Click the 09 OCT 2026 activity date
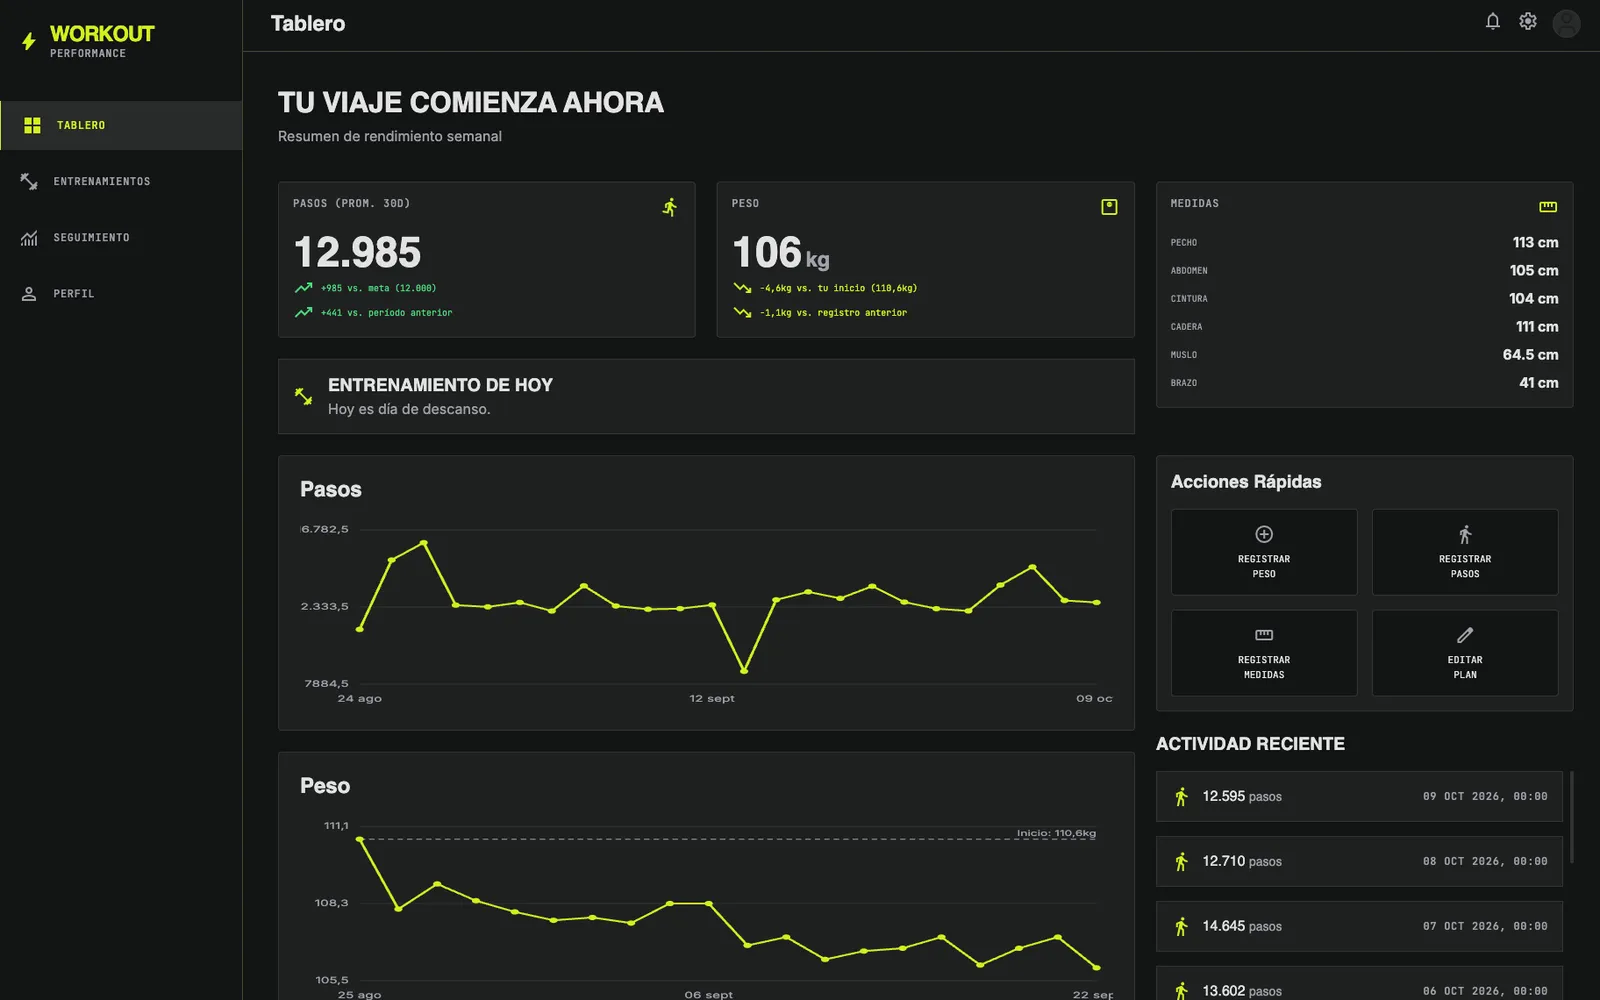 tap(1485, 796)
